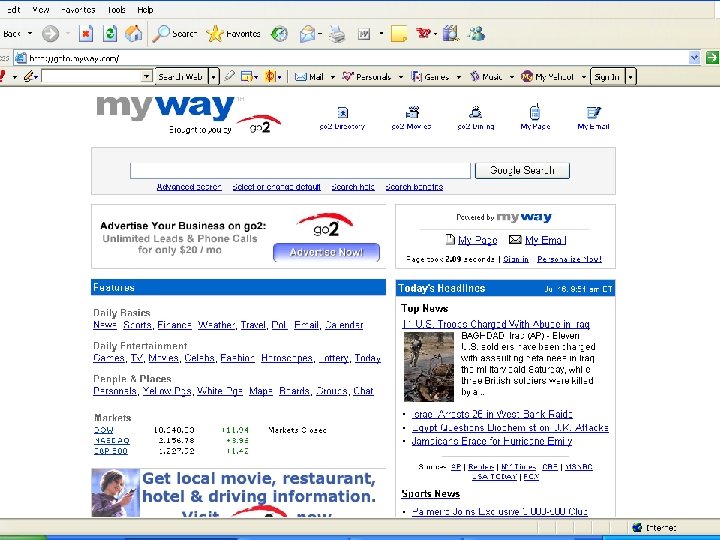Image resolution: width=720 pixels, height=540 pixels.
Task: Click the Edit with Word icon
Action: pyautogui.click(x=364, y=34)
